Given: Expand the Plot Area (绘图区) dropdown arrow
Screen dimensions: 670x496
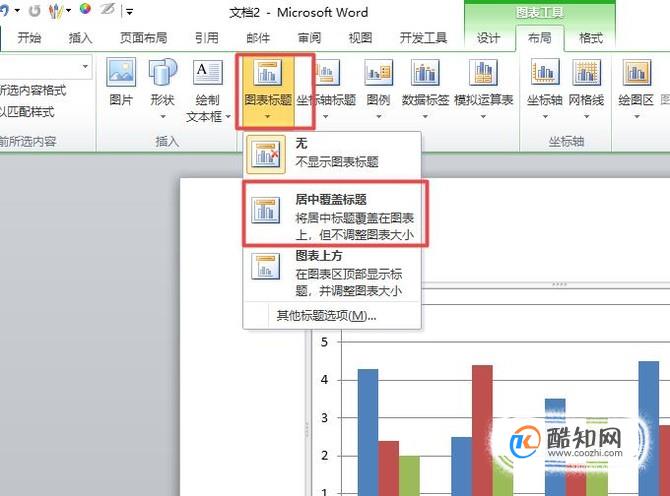Looking at the screenshot, I should (x=637, y=116).
